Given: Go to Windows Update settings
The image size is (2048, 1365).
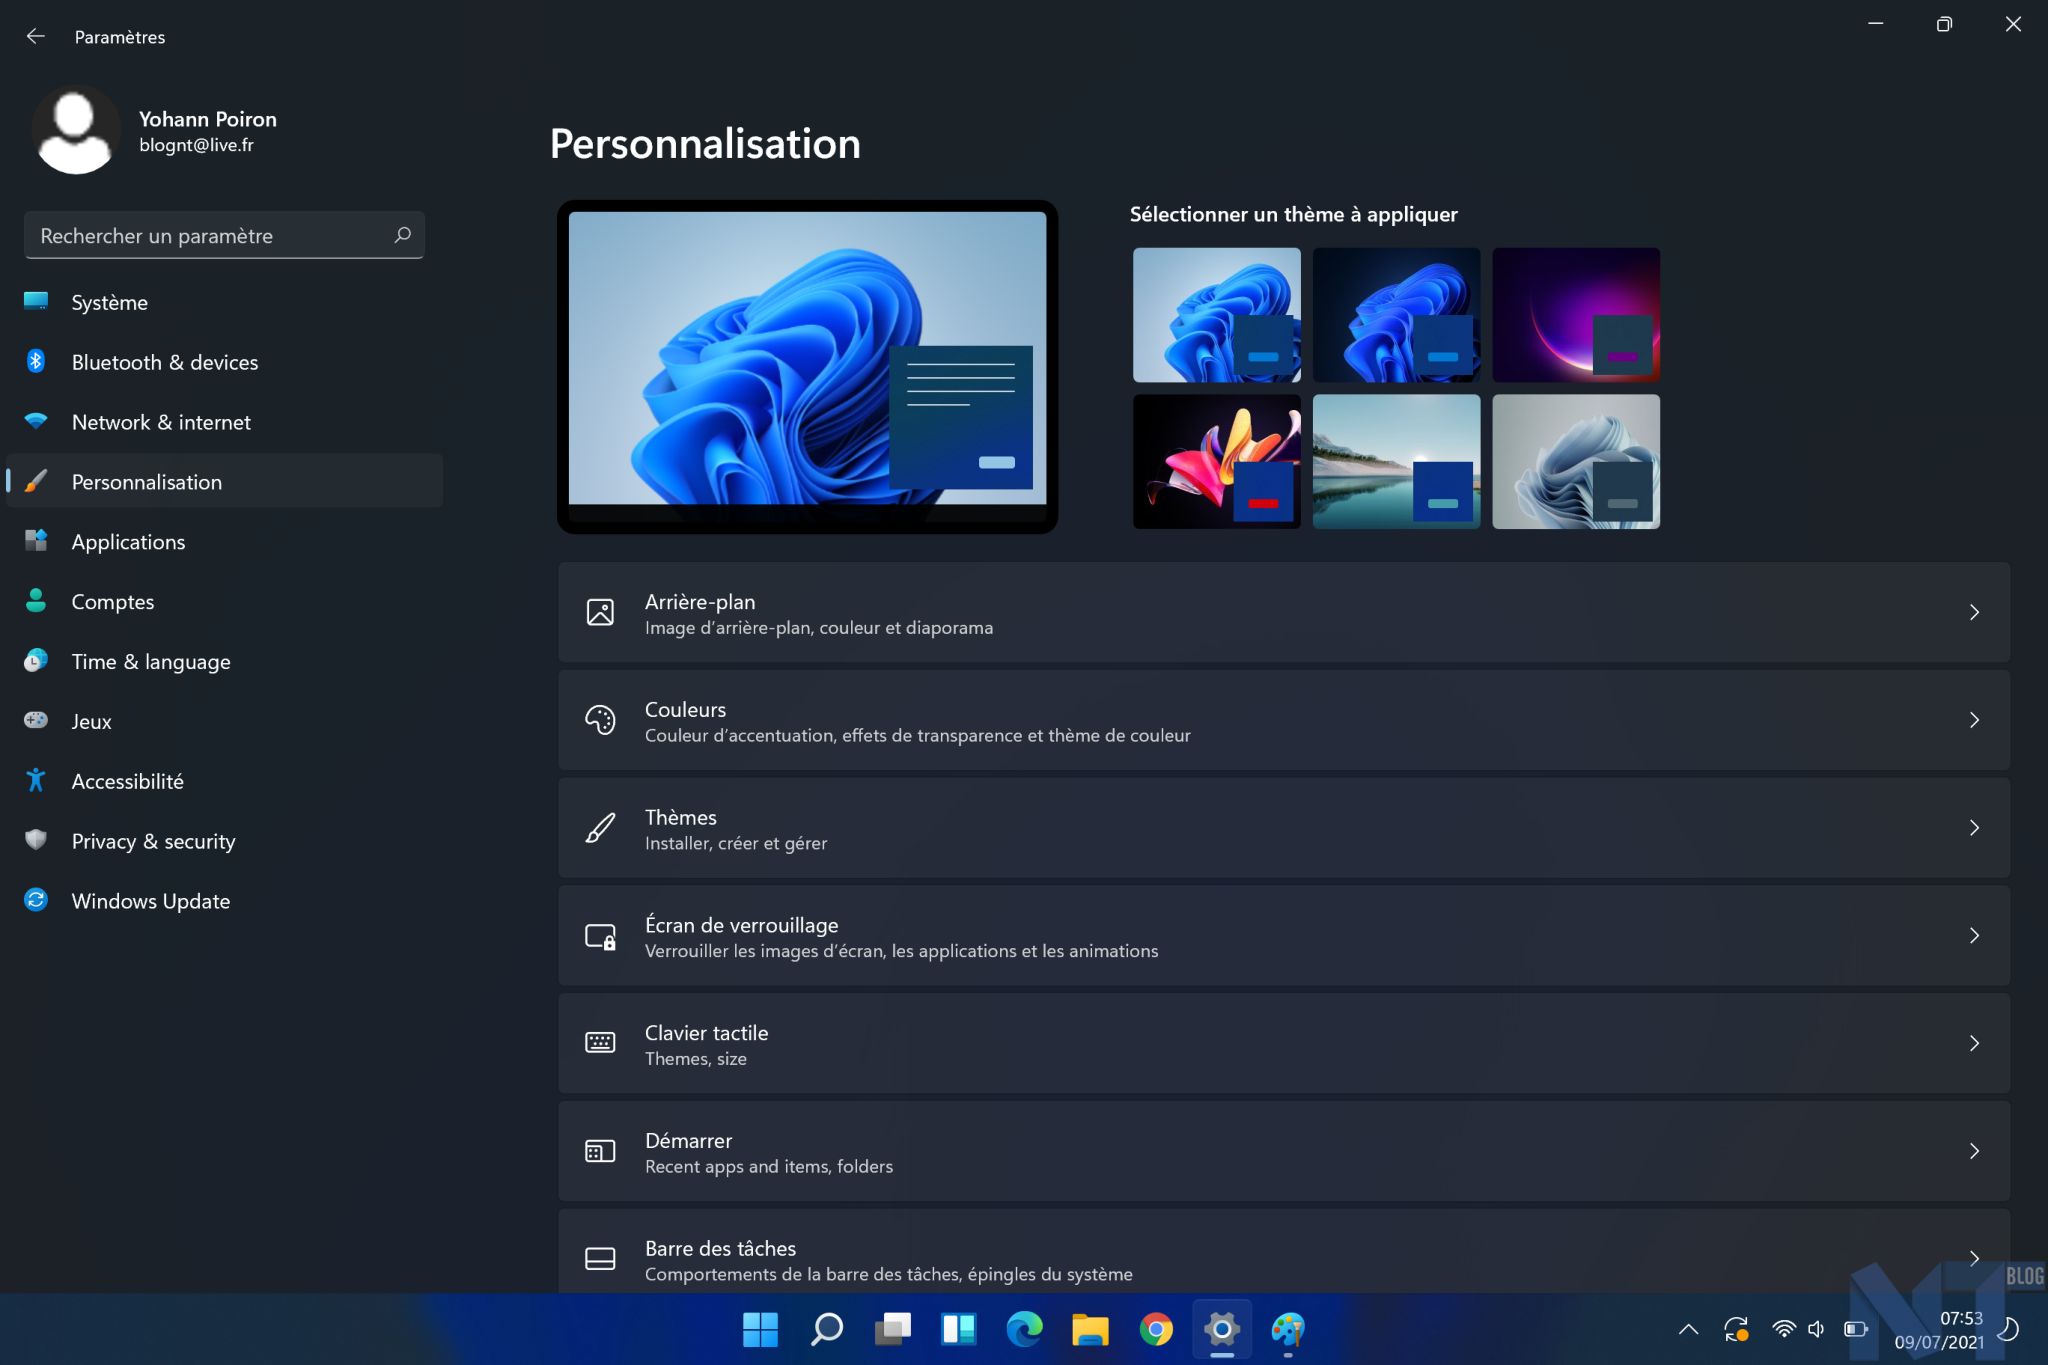Looking at the screenshot, I should 149,900.
